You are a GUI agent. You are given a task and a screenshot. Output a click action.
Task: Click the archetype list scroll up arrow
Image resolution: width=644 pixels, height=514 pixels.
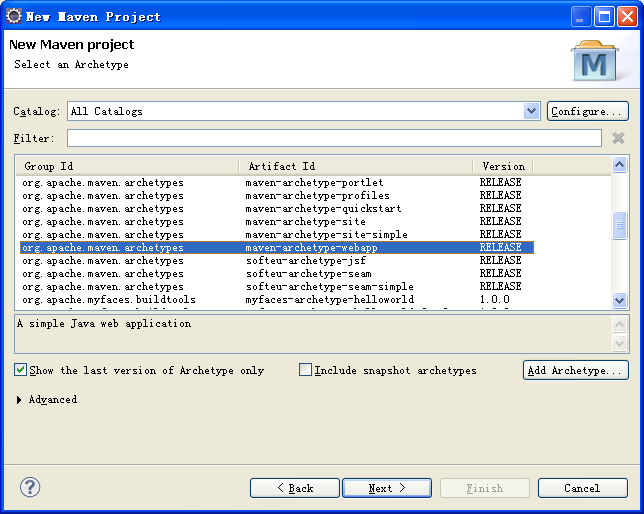[619, 165]
